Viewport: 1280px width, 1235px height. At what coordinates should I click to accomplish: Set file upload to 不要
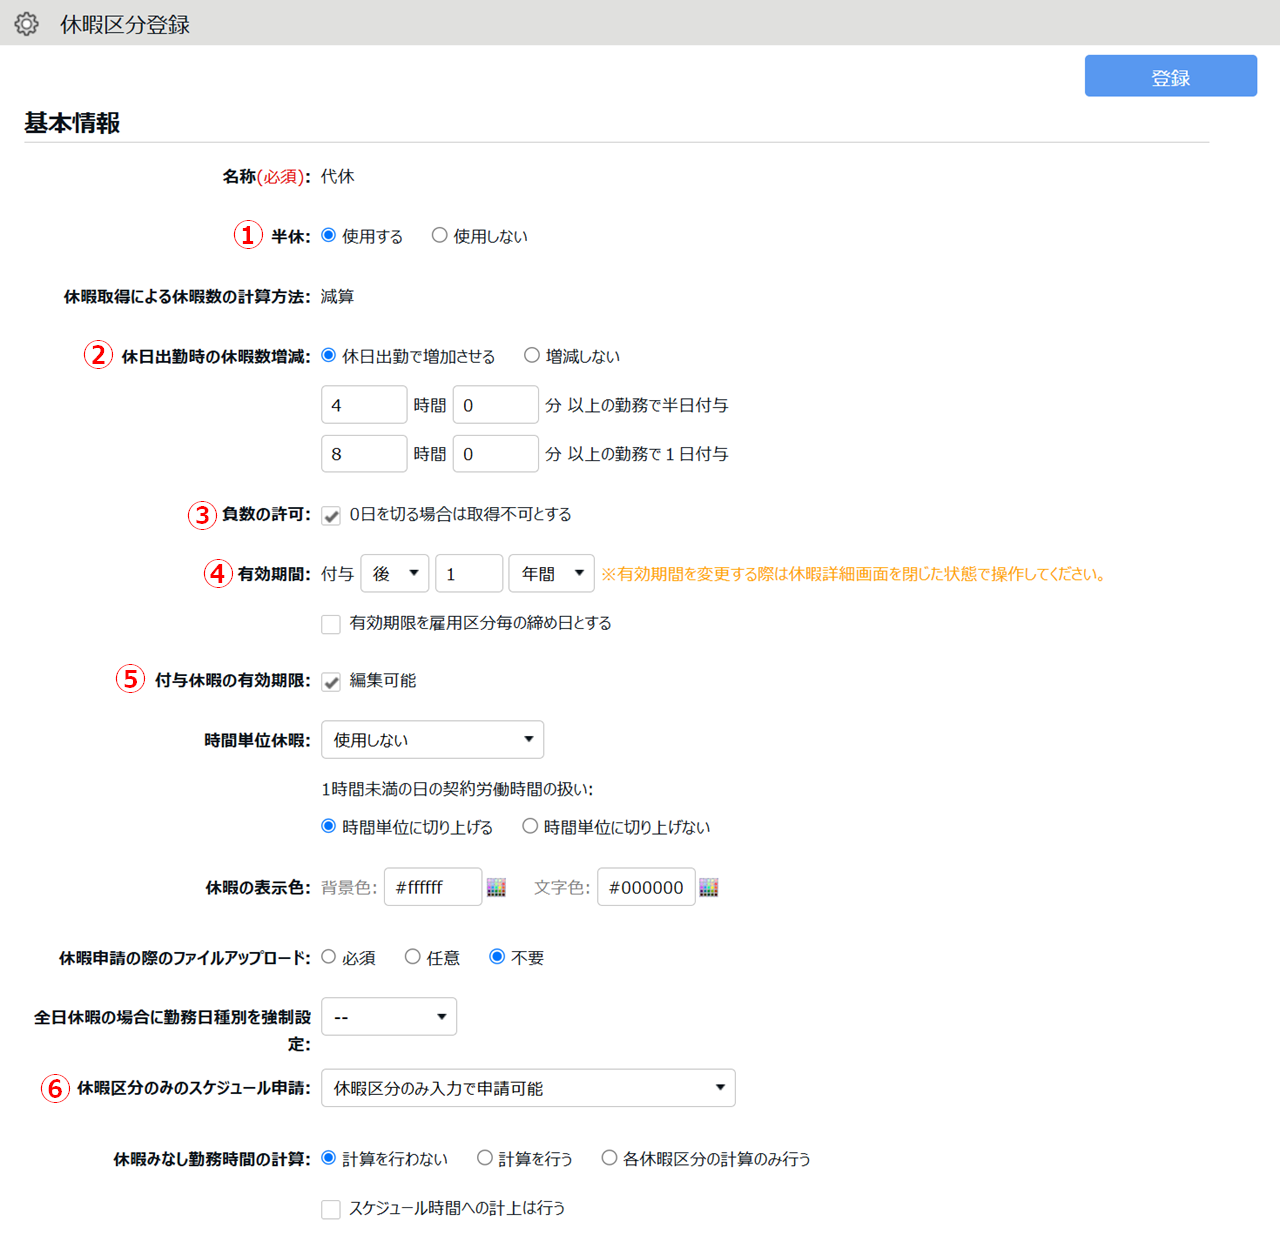497,957
